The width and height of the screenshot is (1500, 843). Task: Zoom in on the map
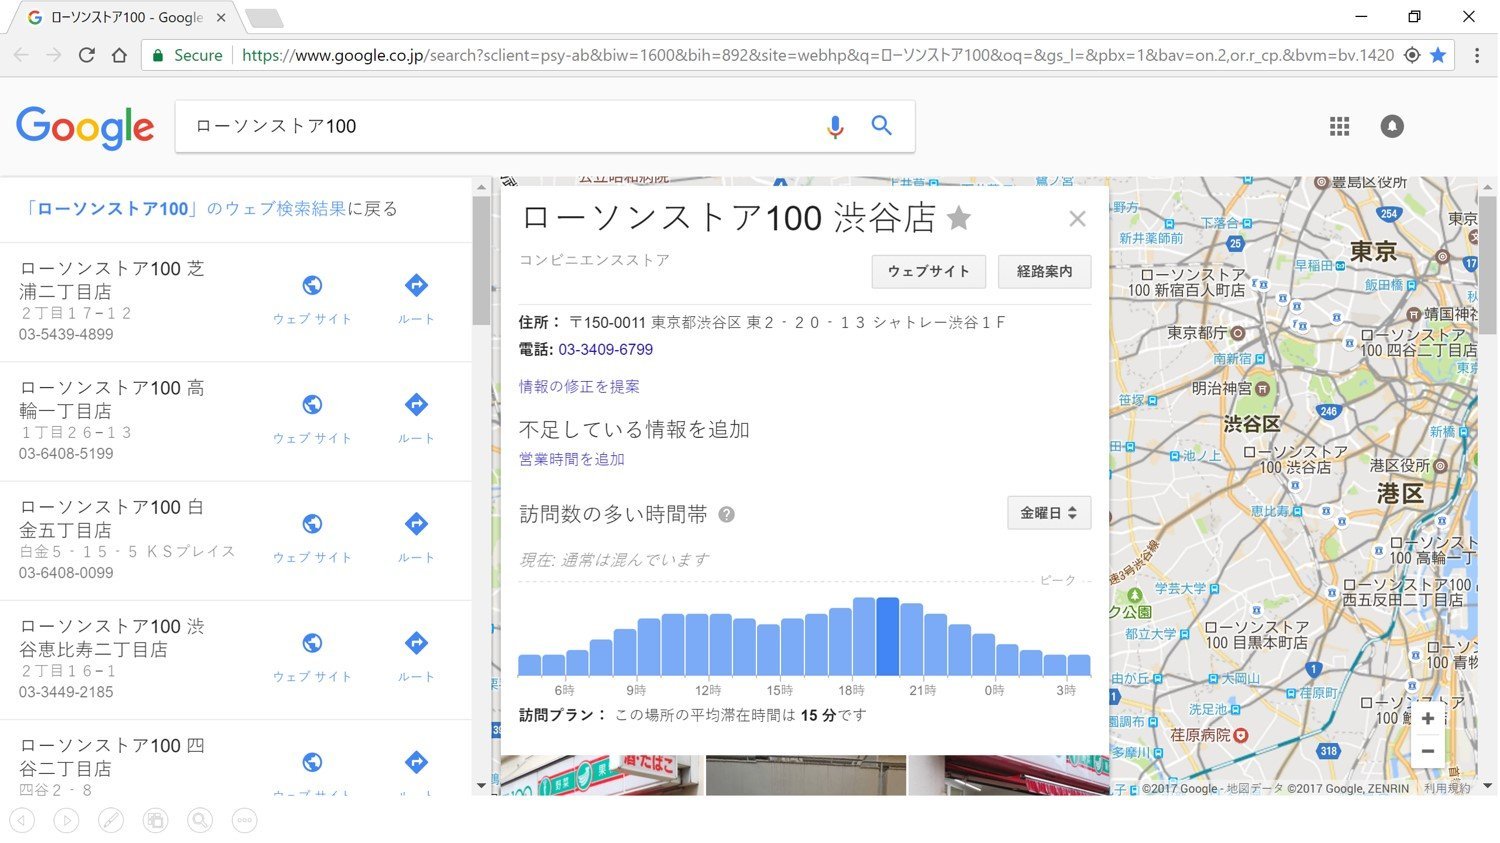click(1428, 718)
